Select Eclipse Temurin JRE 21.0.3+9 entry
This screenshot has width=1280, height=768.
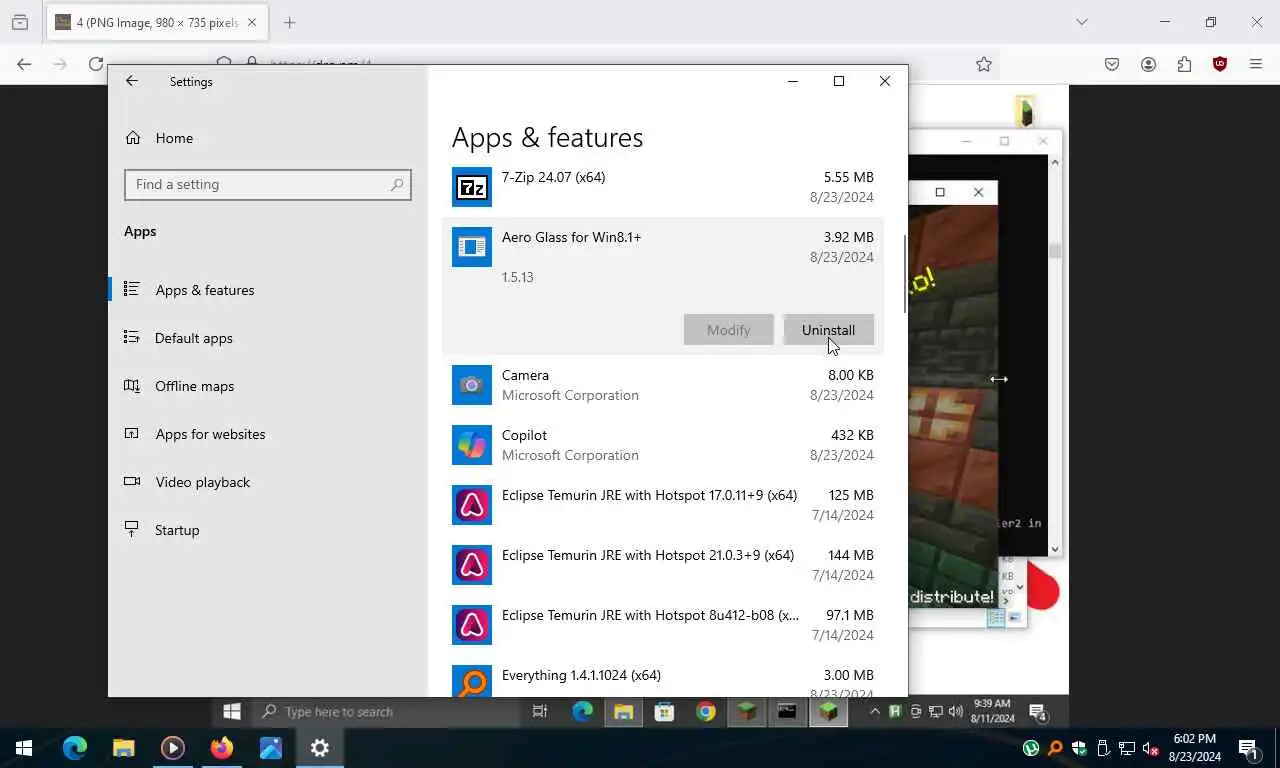[x=663, y=565]
